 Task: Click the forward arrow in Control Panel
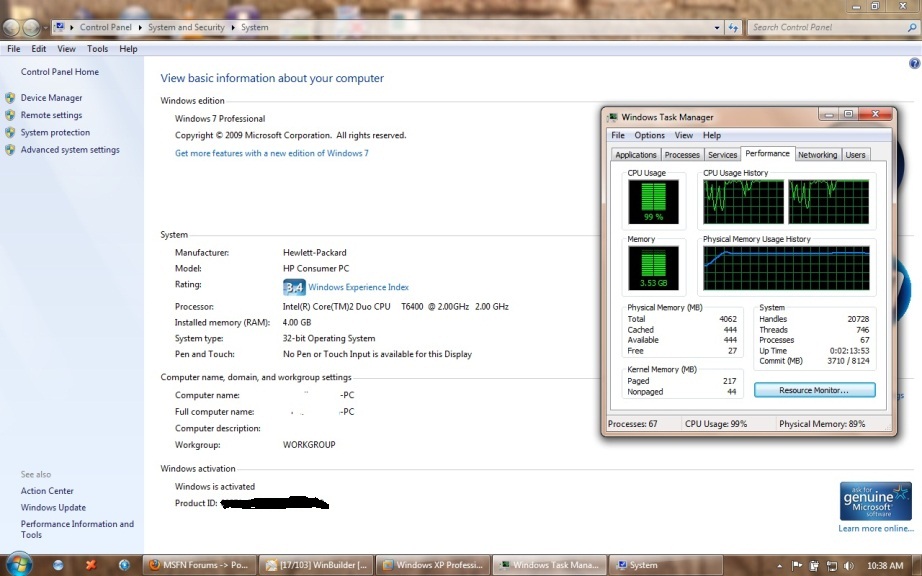(31, 27)
